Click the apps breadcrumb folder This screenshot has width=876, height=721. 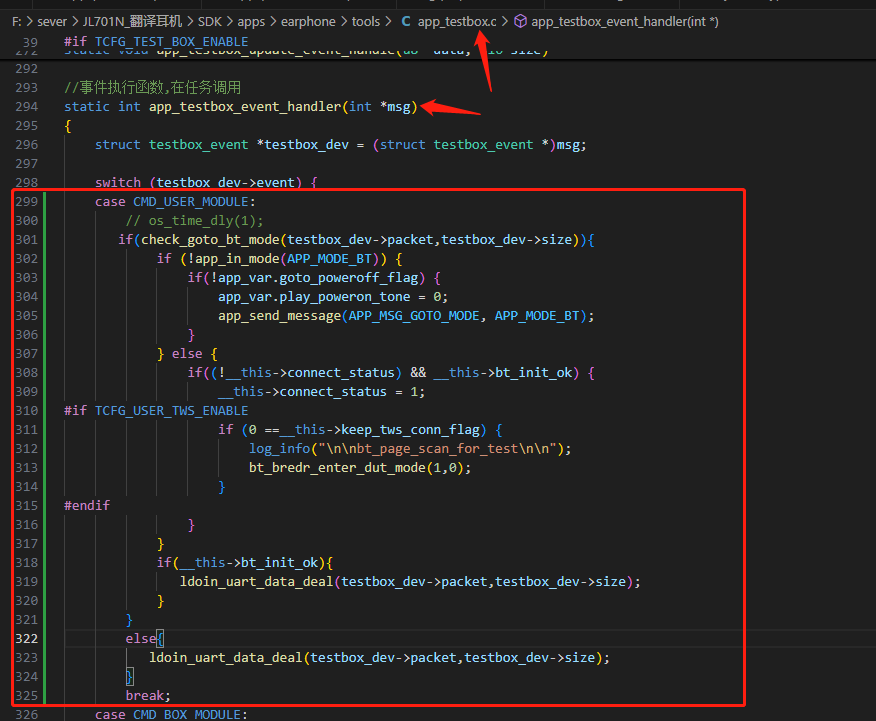(251, 22)
